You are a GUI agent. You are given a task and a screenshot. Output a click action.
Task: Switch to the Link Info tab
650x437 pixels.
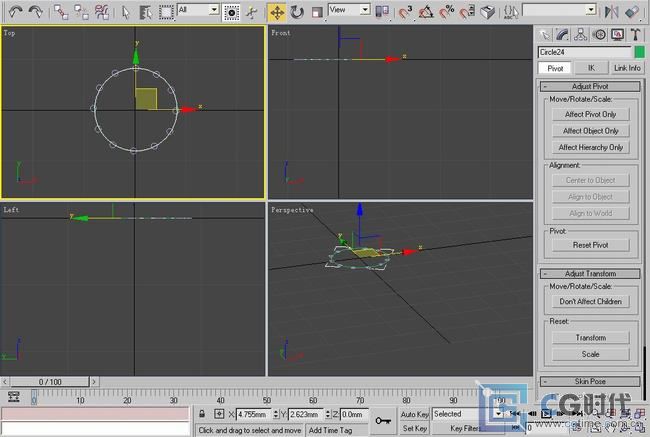pos(627,67)
